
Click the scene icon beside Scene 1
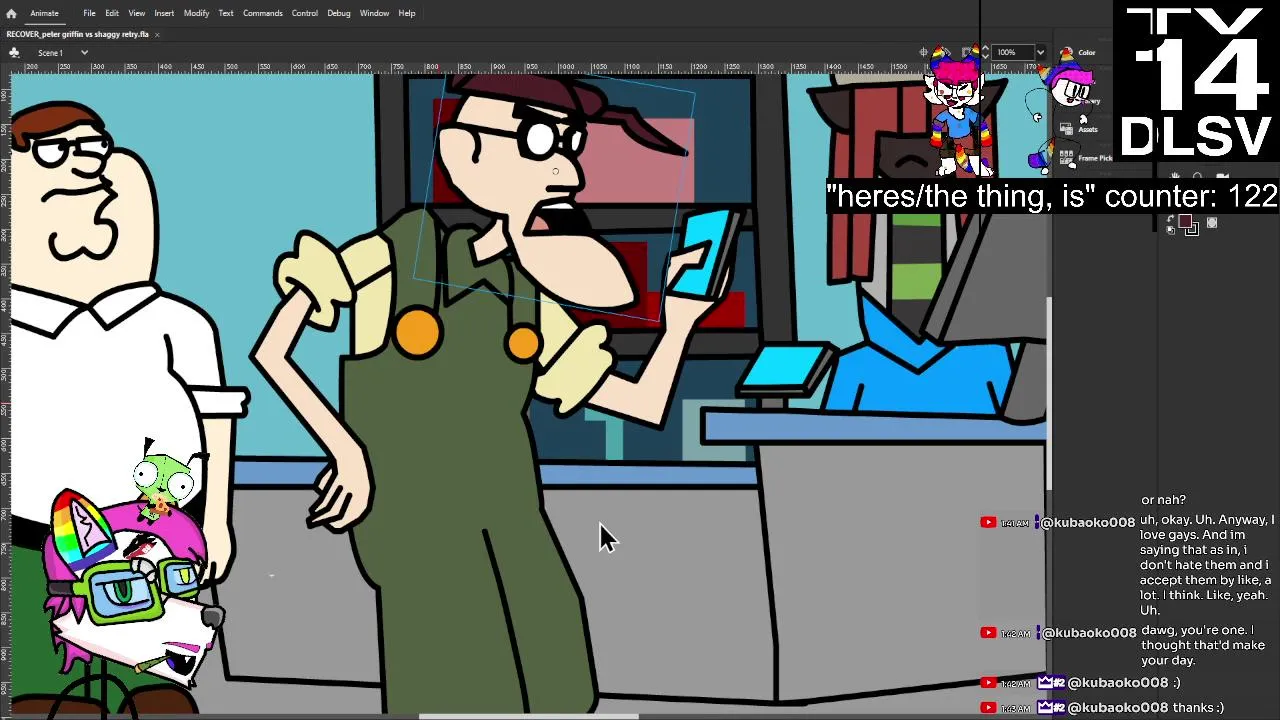coord(14,52)
